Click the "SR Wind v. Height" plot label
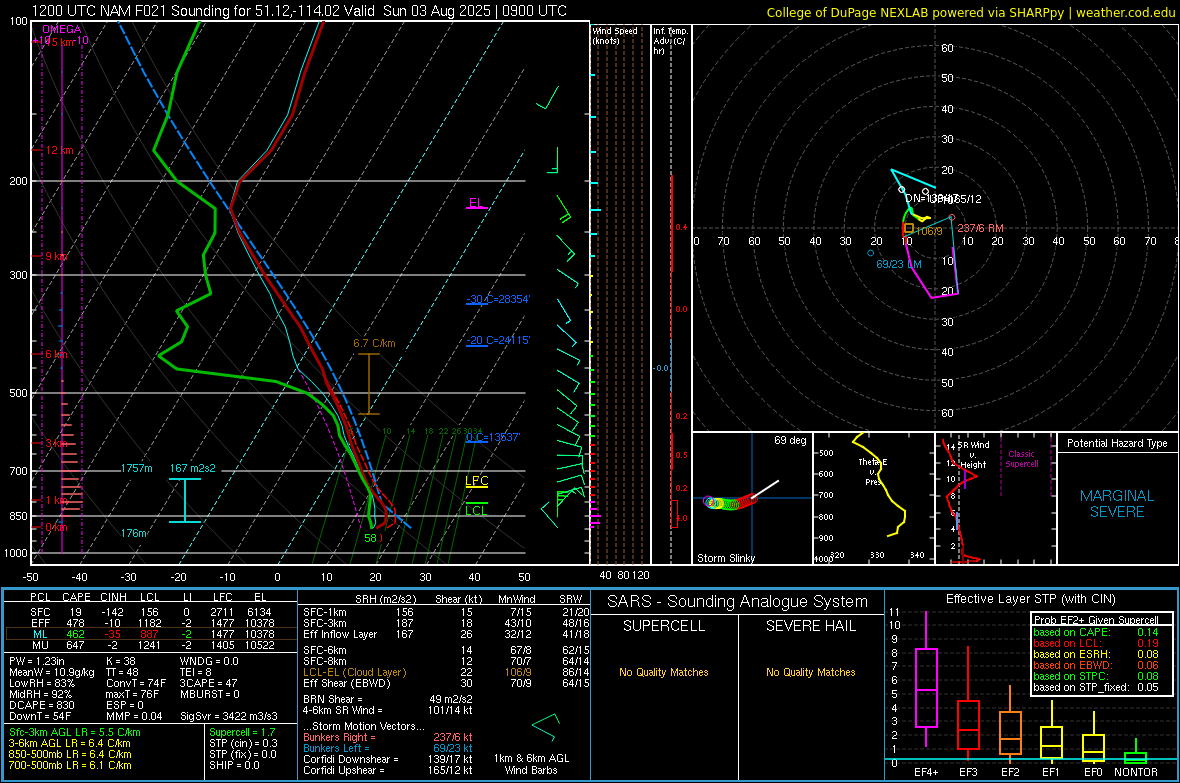 click(x=974, y=455)
